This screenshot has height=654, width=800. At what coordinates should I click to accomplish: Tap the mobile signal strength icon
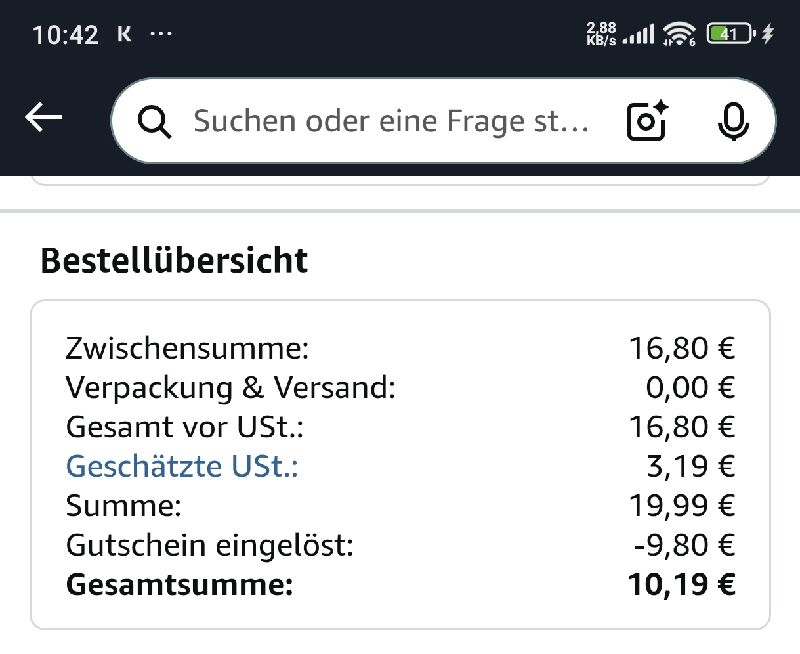pos(638,35)
